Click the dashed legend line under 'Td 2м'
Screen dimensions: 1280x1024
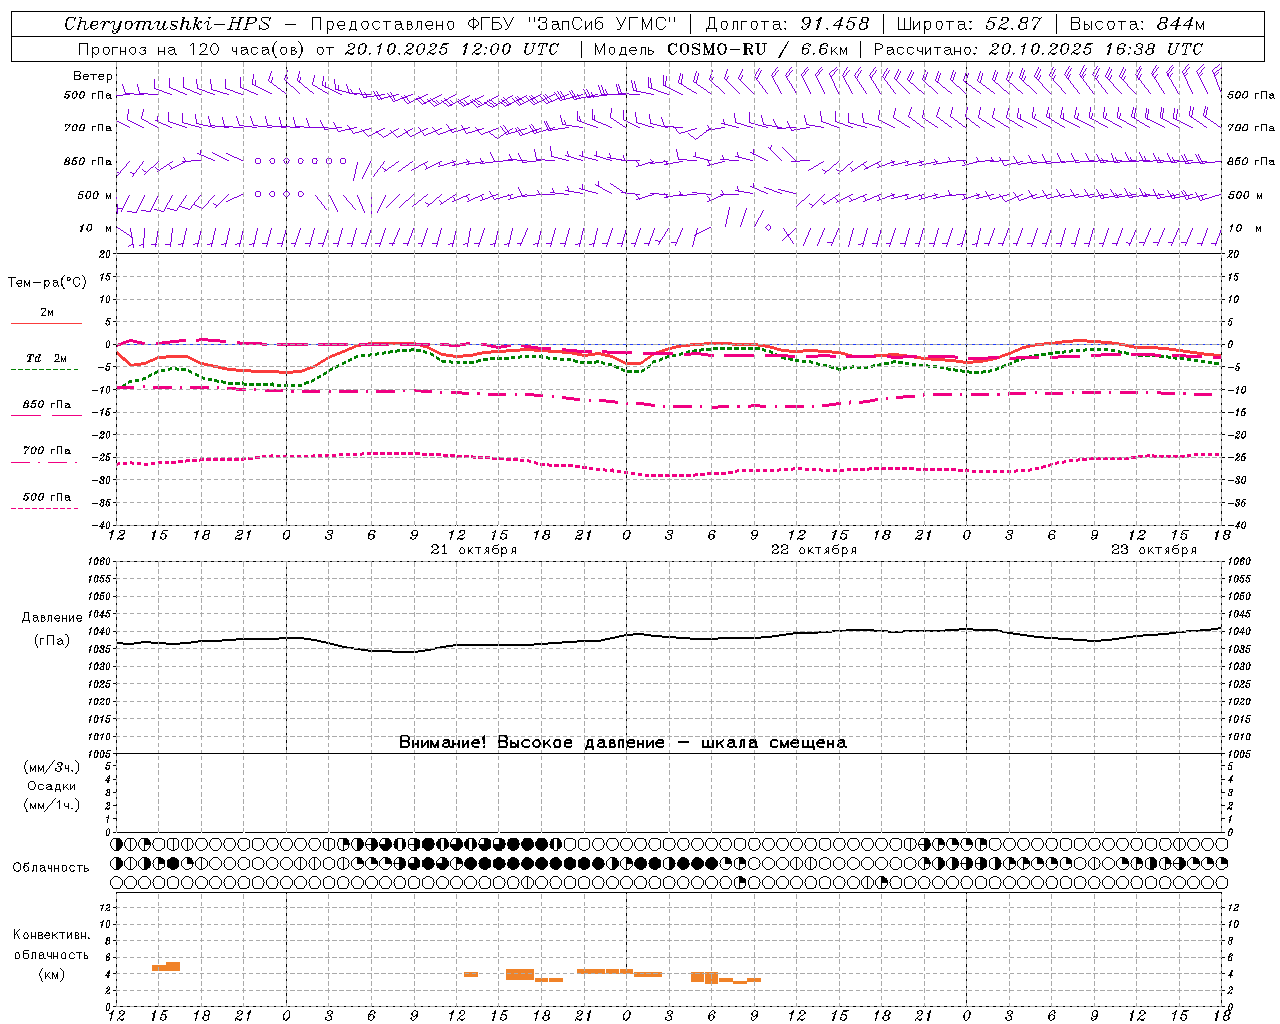click(x=44, y=370)
